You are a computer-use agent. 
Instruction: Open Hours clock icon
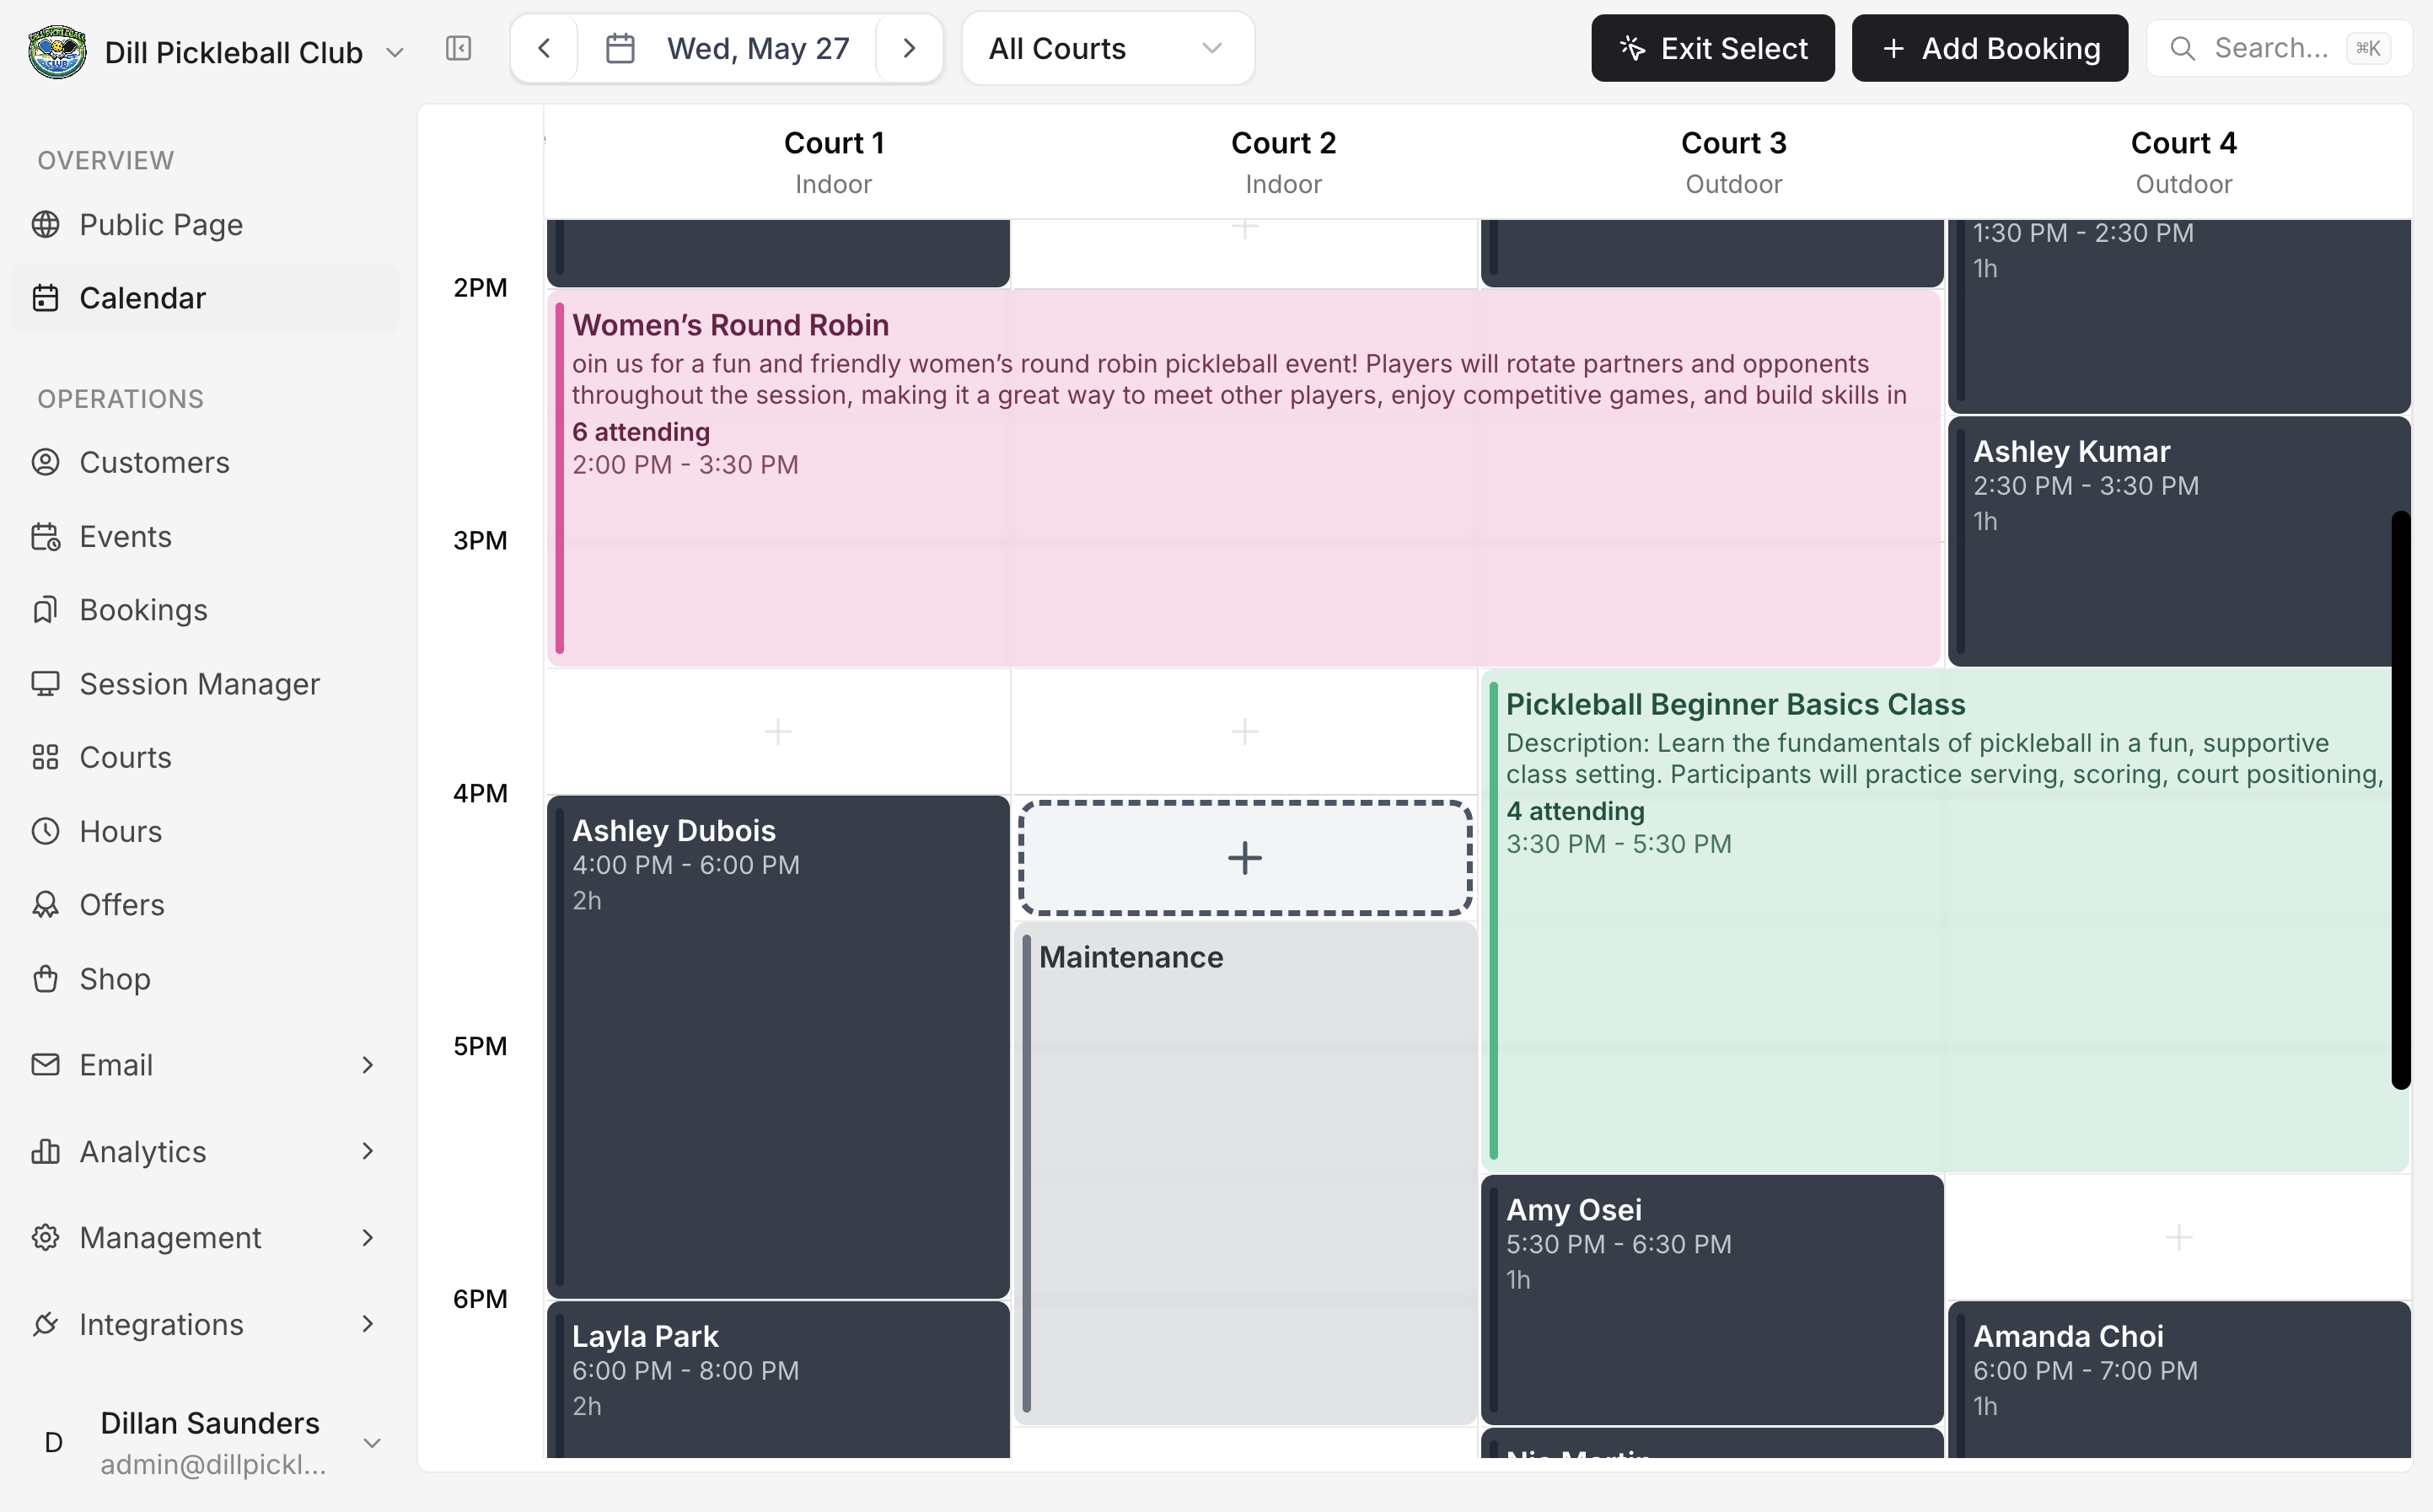pyautogui.click(x=45, y=831)
